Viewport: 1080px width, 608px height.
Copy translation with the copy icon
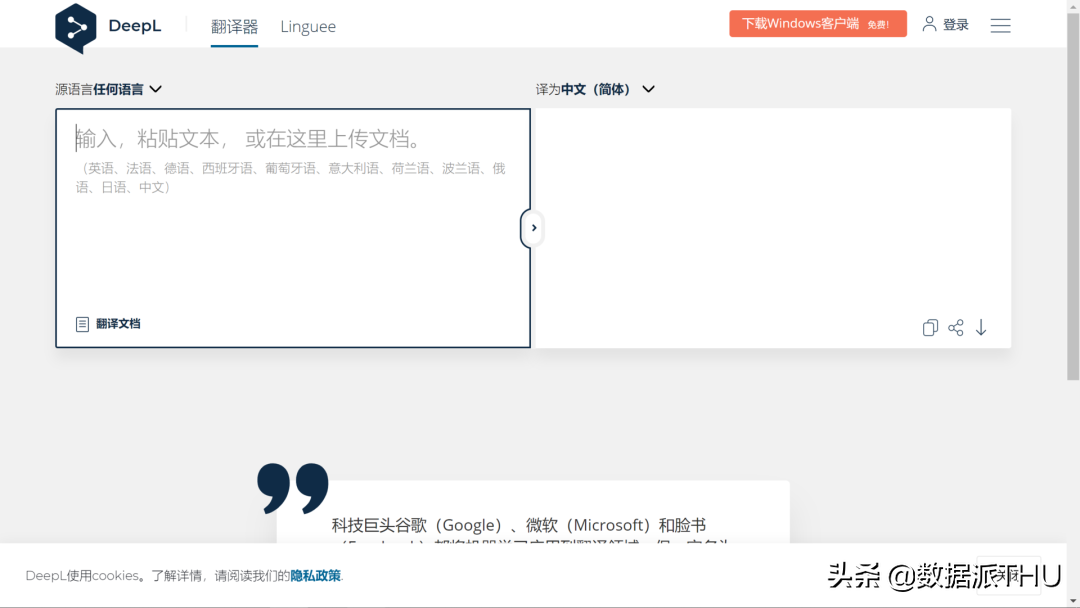(930, 328)
